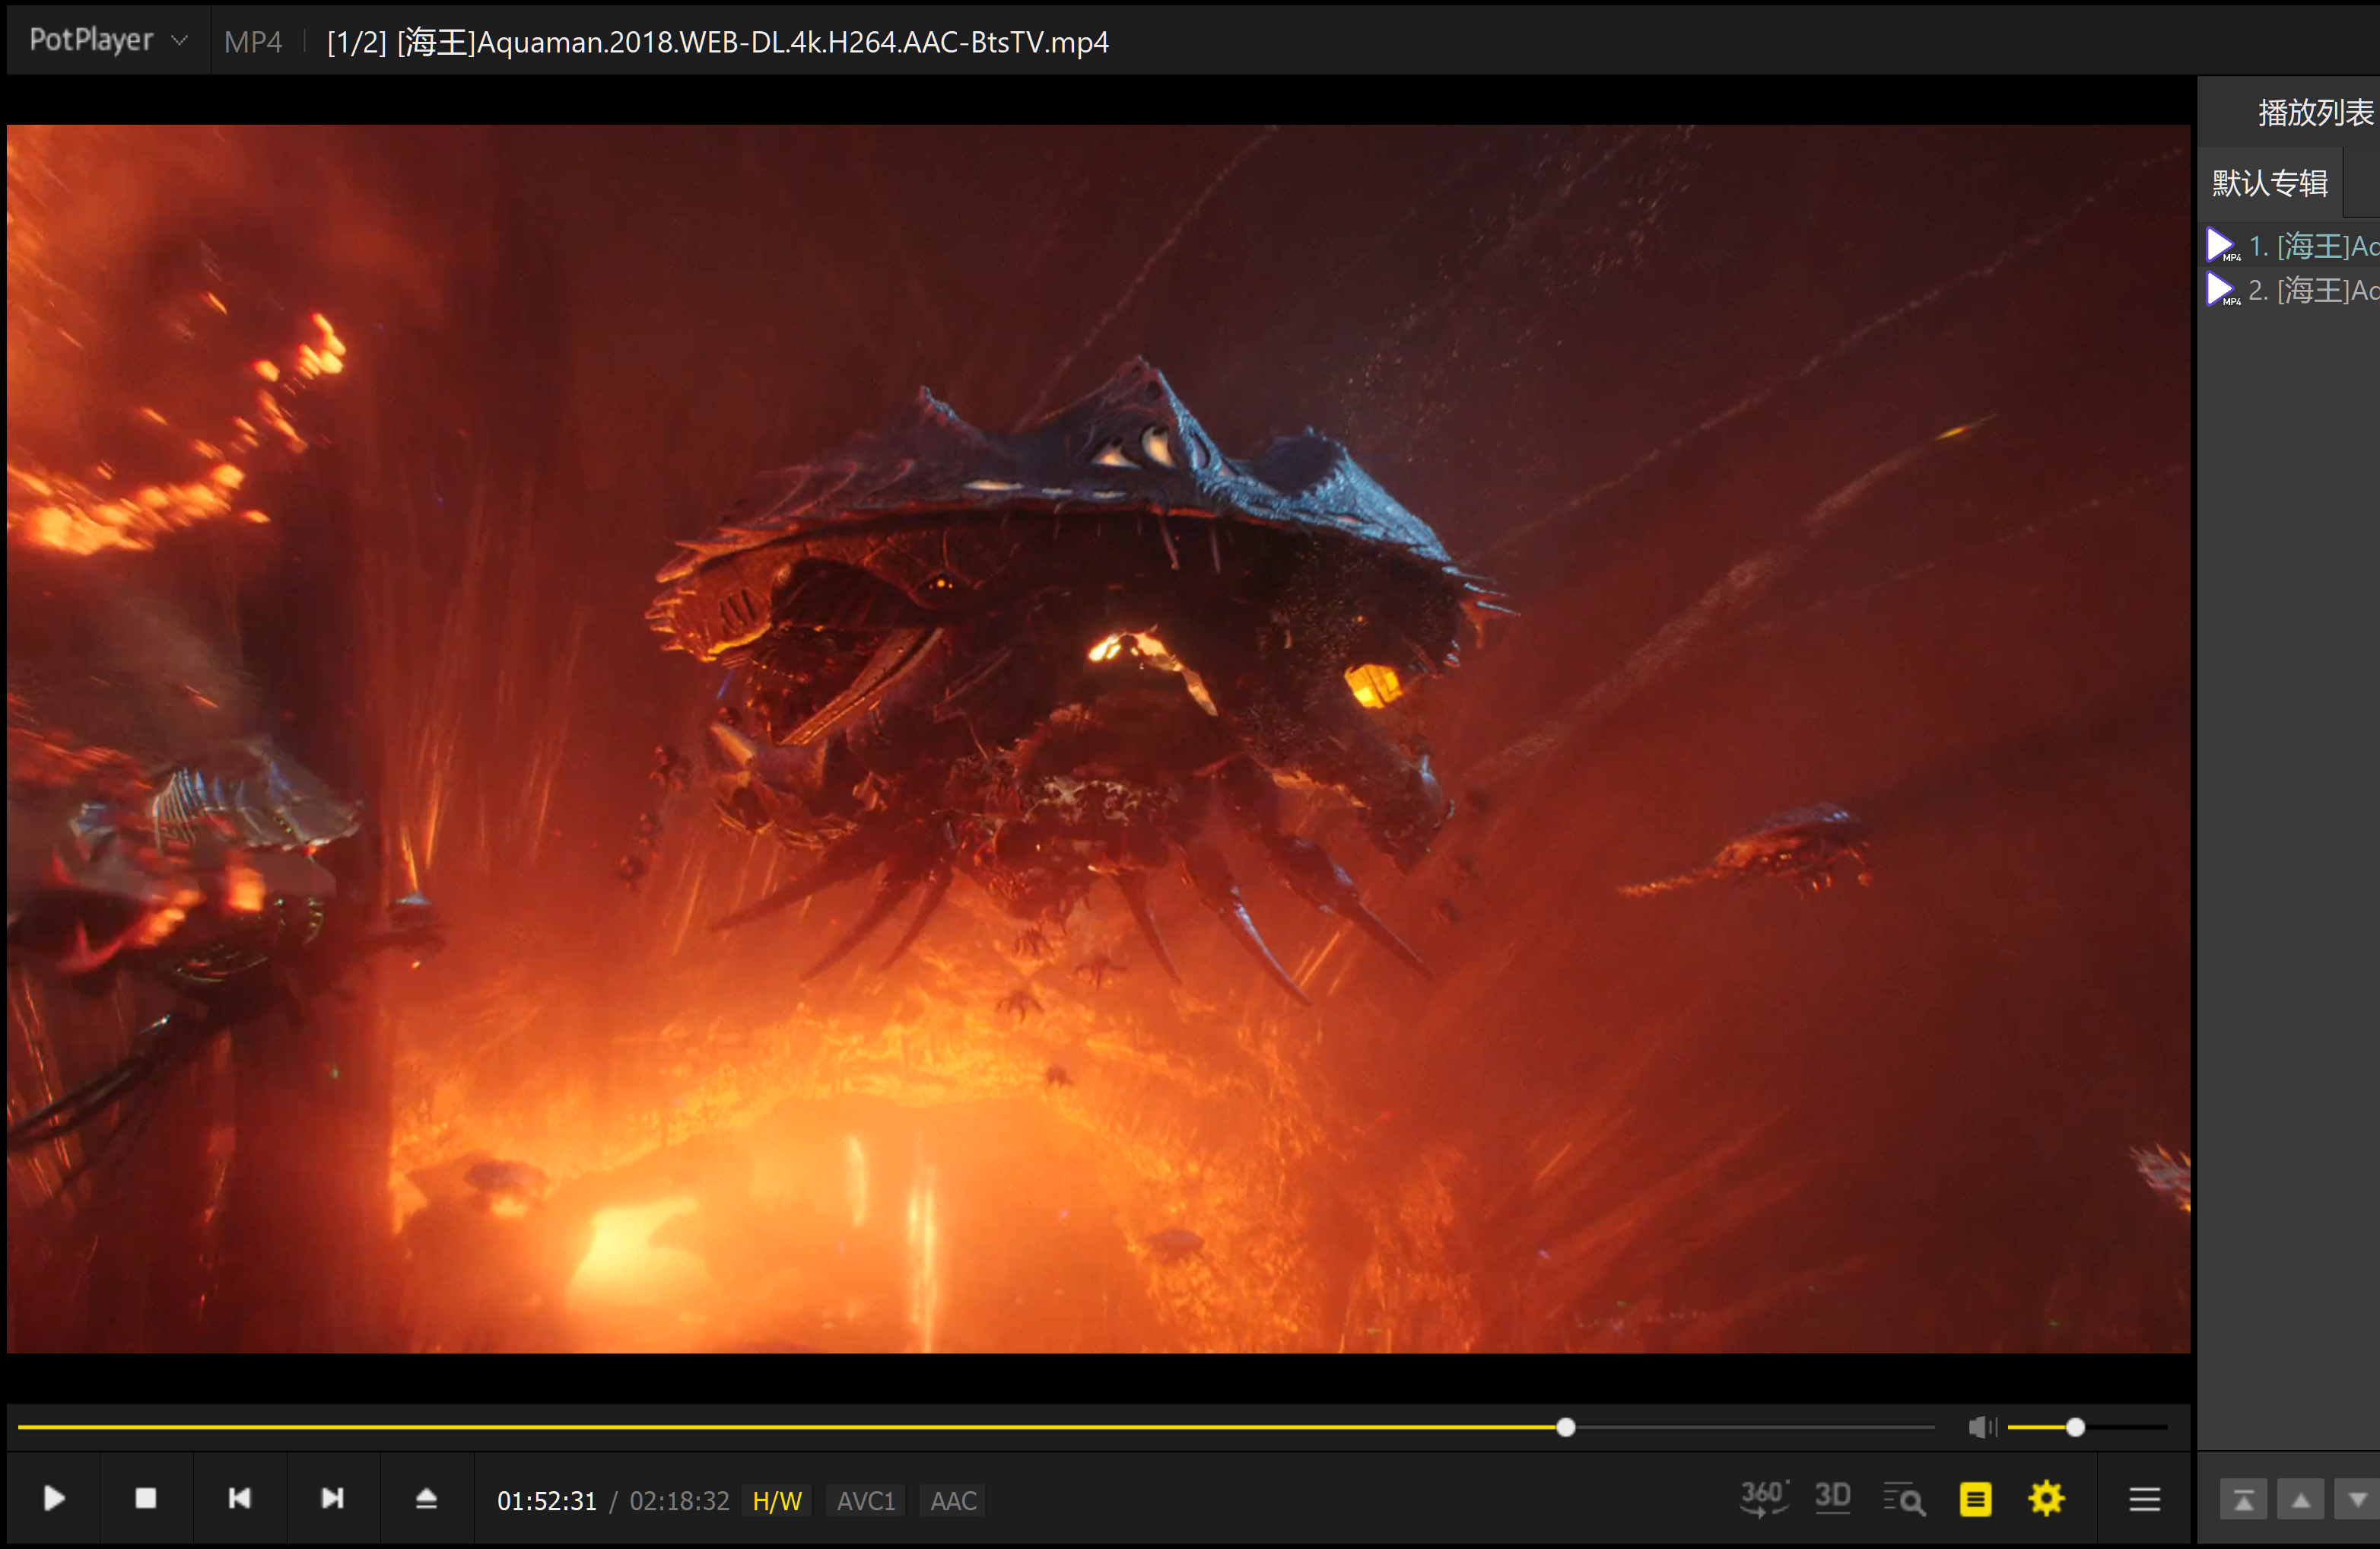The height and width of the screenshot is (1549, 2380).
Task: Toggle the playlist panel icon
Action: (1975, 1499)
